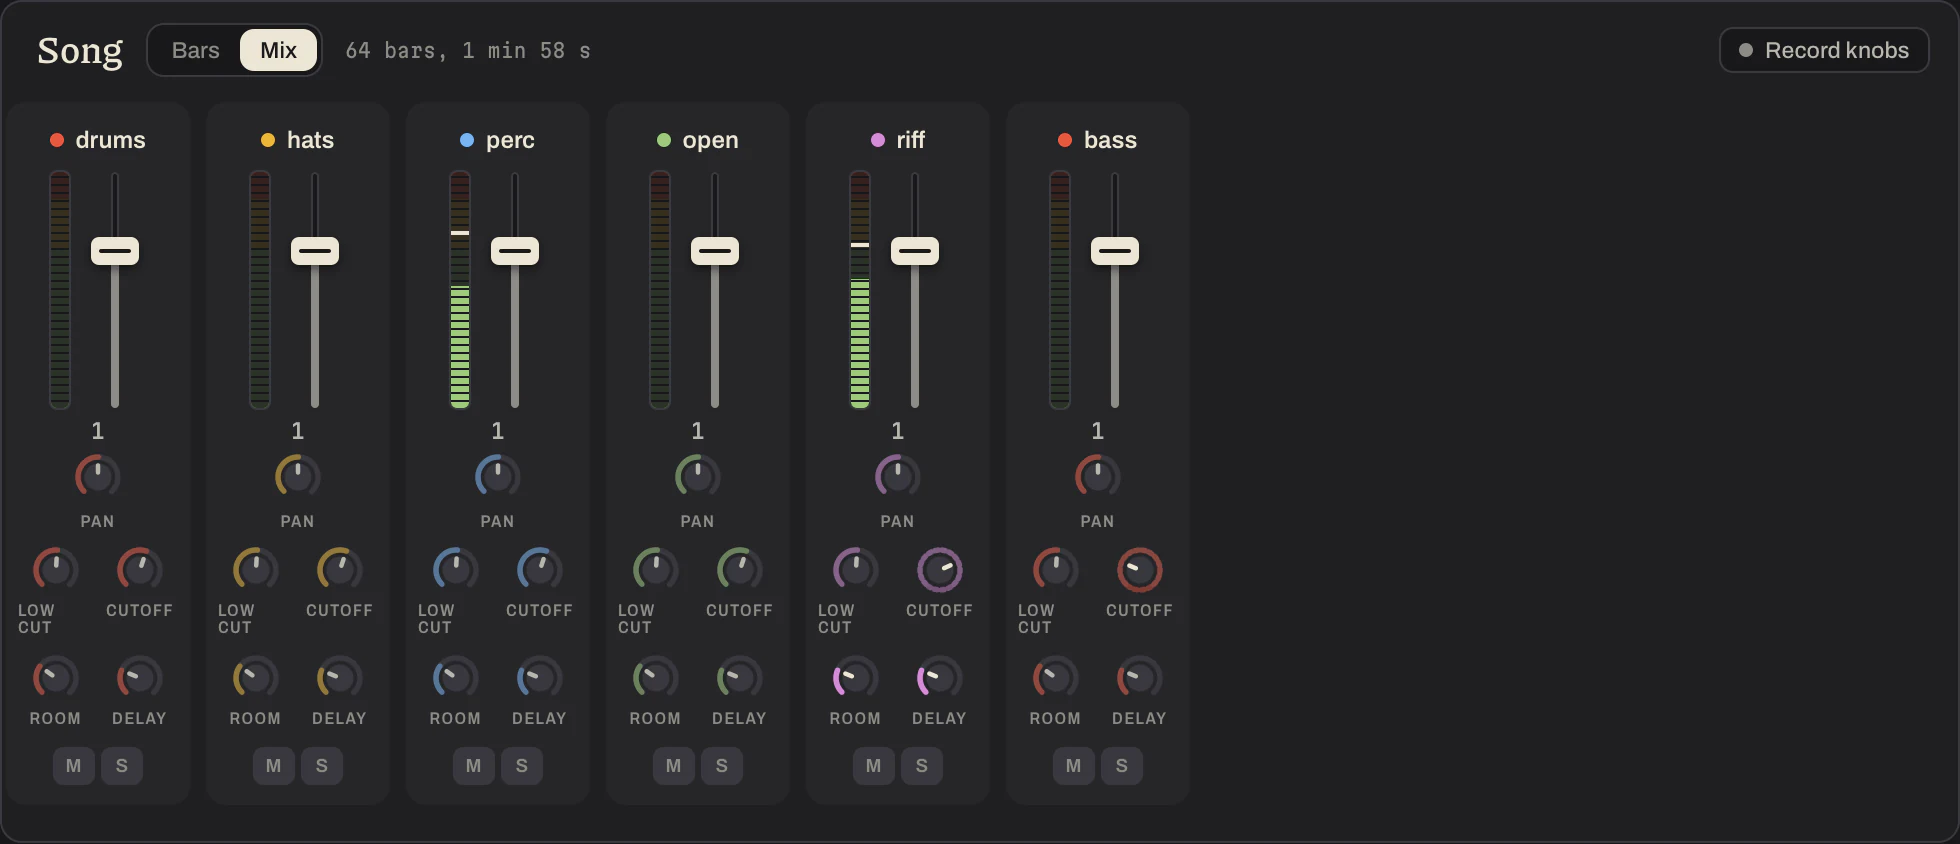
Task: Click the drums level meter
Action: tap(60, 290)
